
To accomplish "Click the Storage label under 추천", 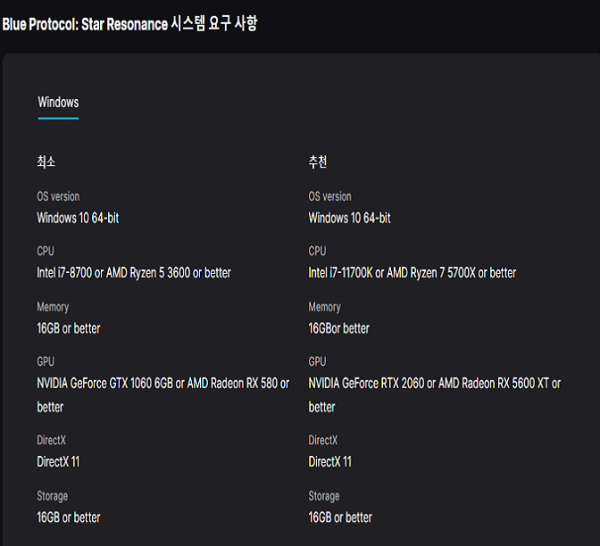I will tap(324, 496).
